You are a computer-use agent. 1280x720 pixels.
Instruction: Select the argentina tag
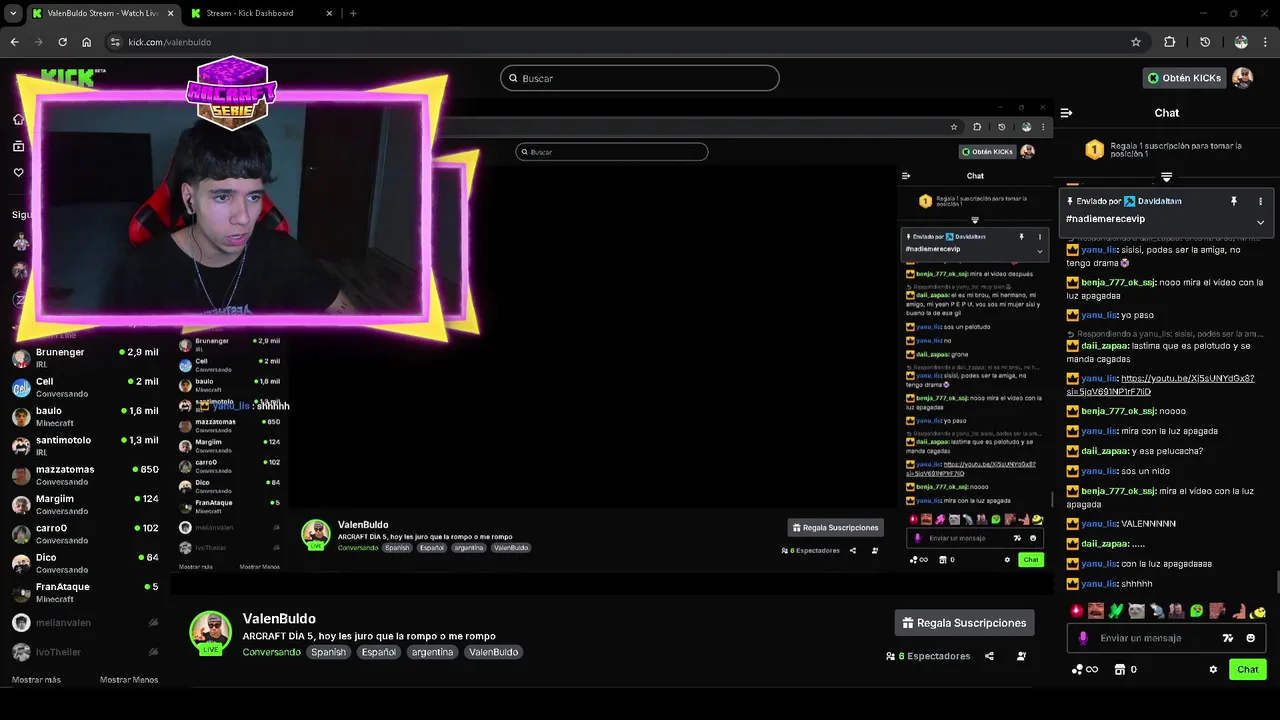click(x=432, y=652)
